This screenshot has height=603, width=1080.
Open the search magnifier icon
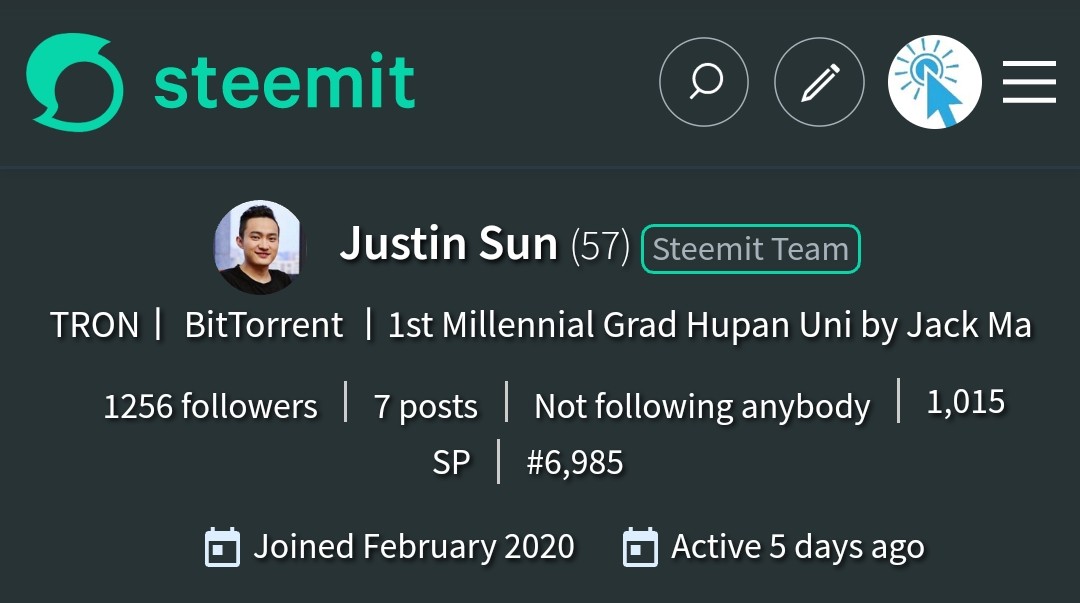pos(704,82)
